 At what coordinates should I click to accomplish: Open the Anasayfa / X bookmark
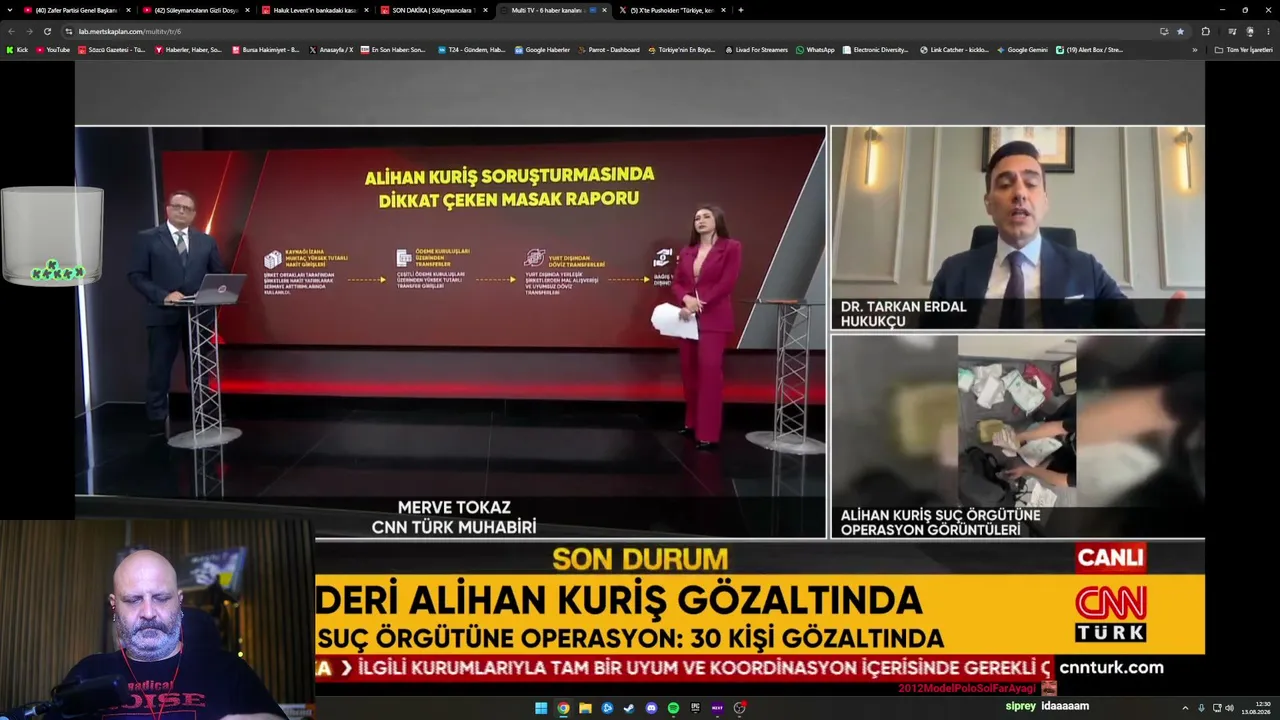331,49
